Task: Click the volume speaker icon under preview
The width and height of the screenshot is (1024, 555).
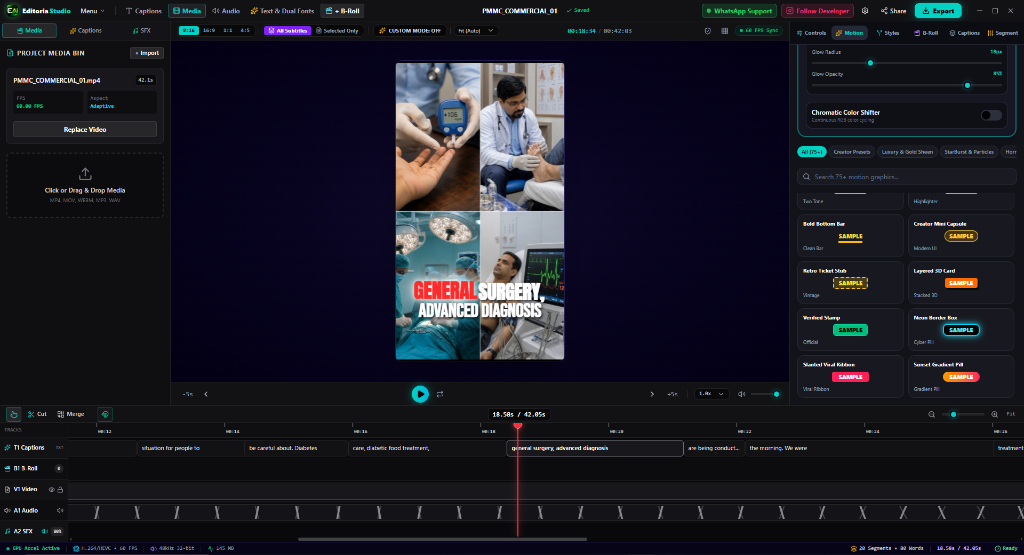Action: click(x=741, y=394)
